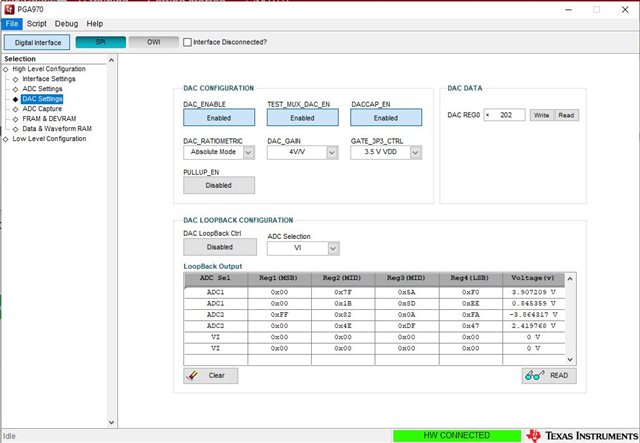Click the 0xEE Reg4 cell
The width and height of the screenshot is (640, 443).
471,304
